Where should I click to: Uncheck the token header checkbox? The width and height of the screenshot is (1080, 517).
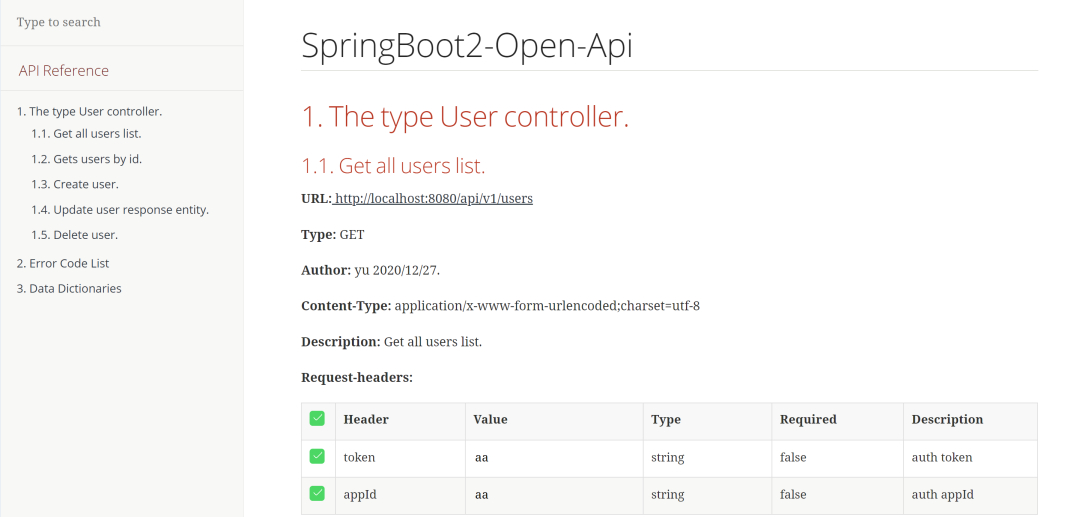click(x=317, y=457)
